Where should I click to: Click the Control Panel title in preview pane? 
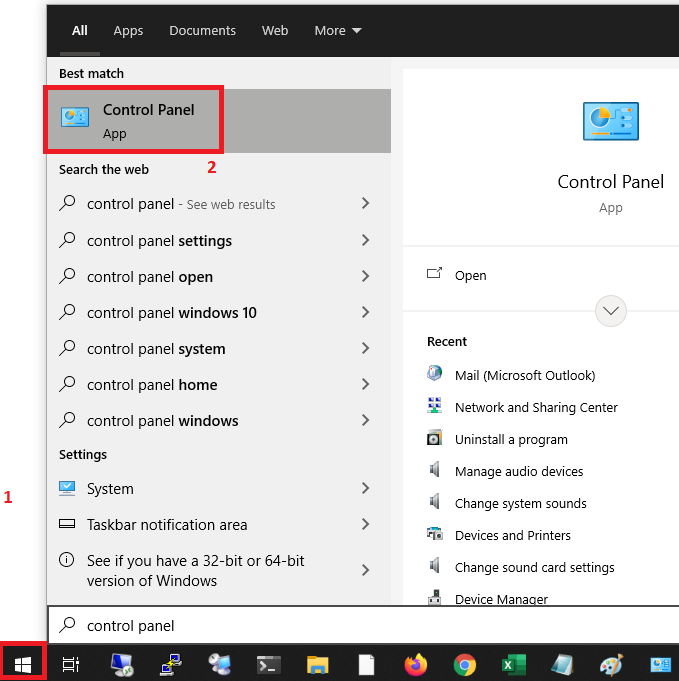[x=610, y=182]
